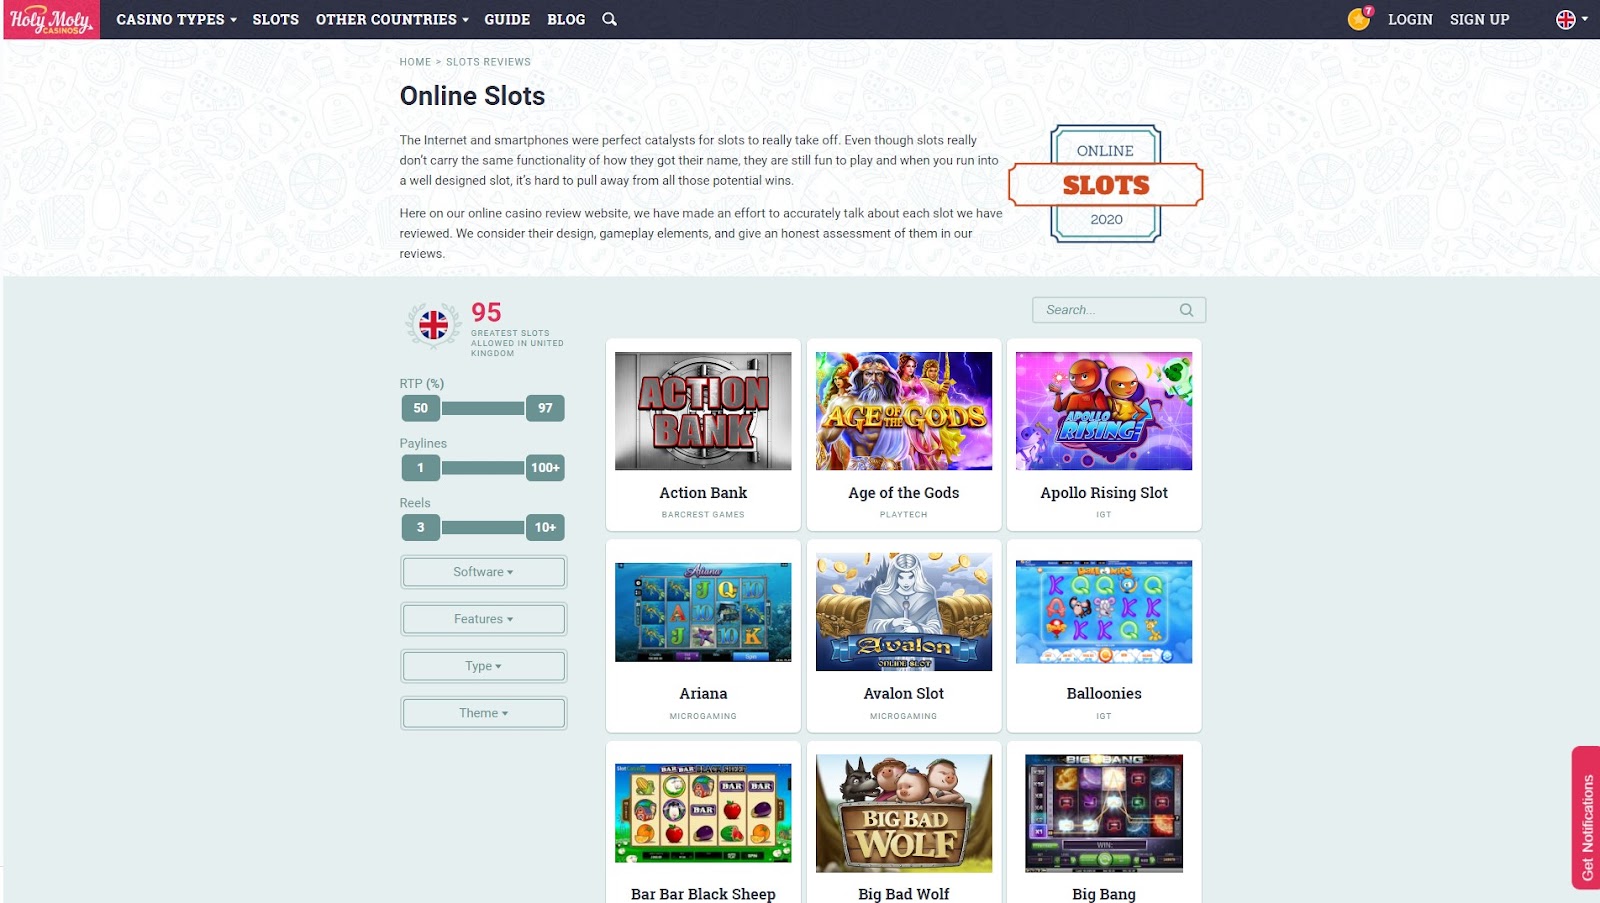
Task: Click the UK flag laurel badge
Action: [433, 325]
